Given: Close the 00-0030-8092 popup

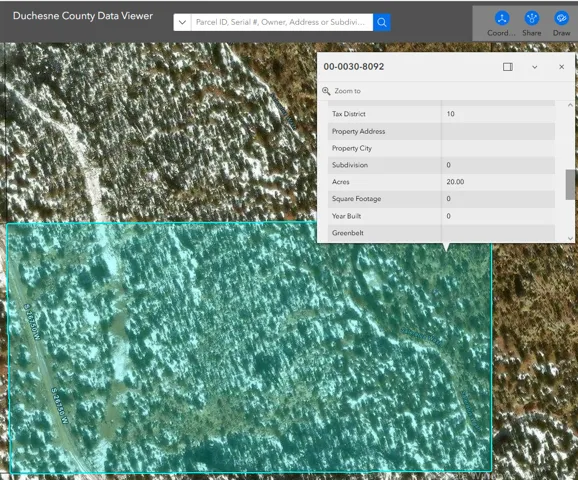Looking at the screenshot, I should click(x=561, y=67).
